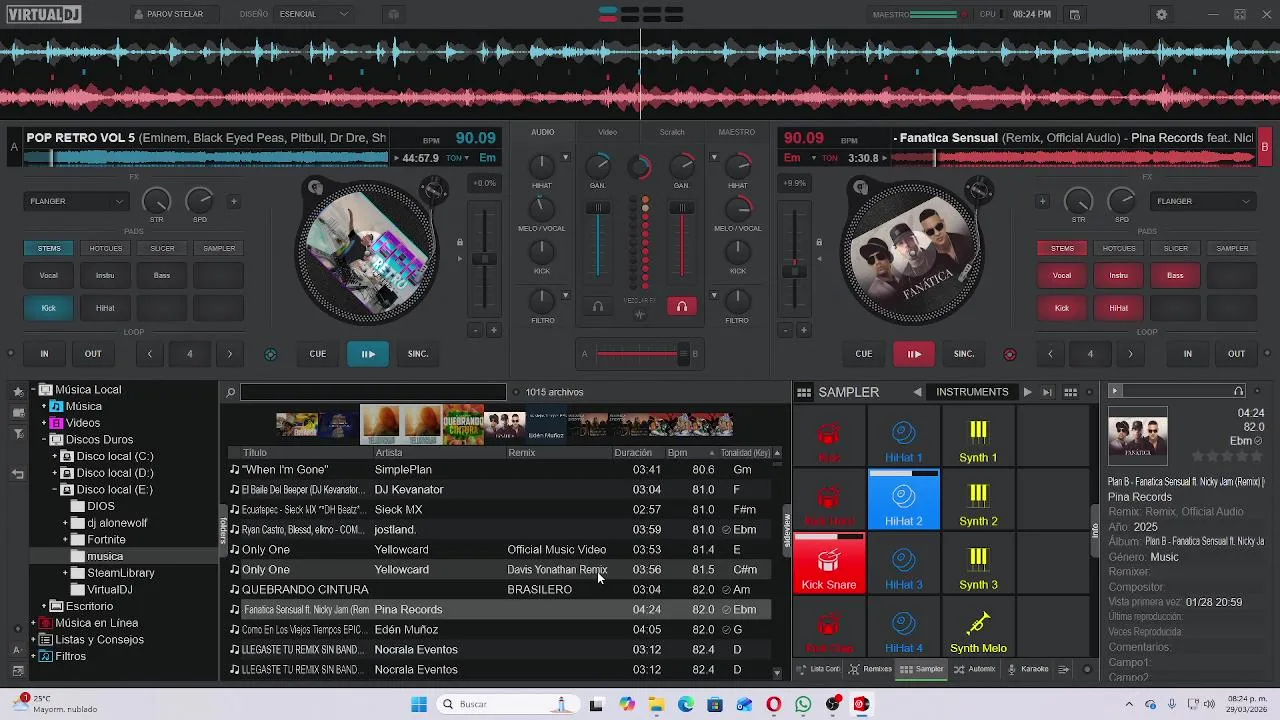Click the target icon beside deck A CUE
This screenshot has width=1280, height=720.
pyautogui.click(x=270, y=354)
